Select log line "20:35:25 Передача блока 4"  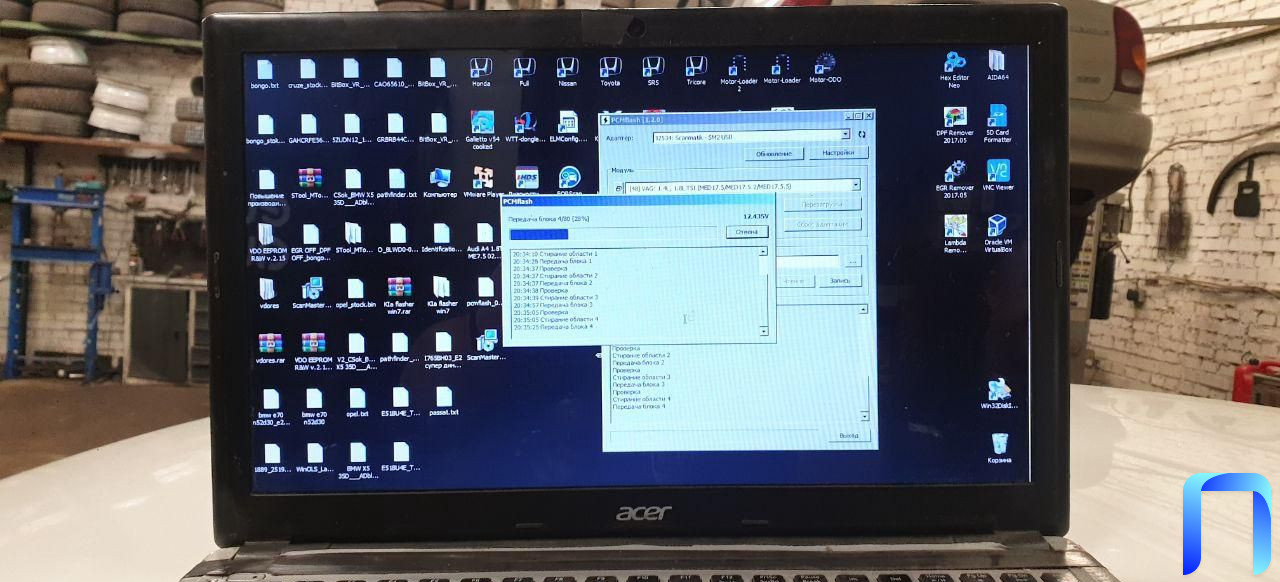click(552, 327)
